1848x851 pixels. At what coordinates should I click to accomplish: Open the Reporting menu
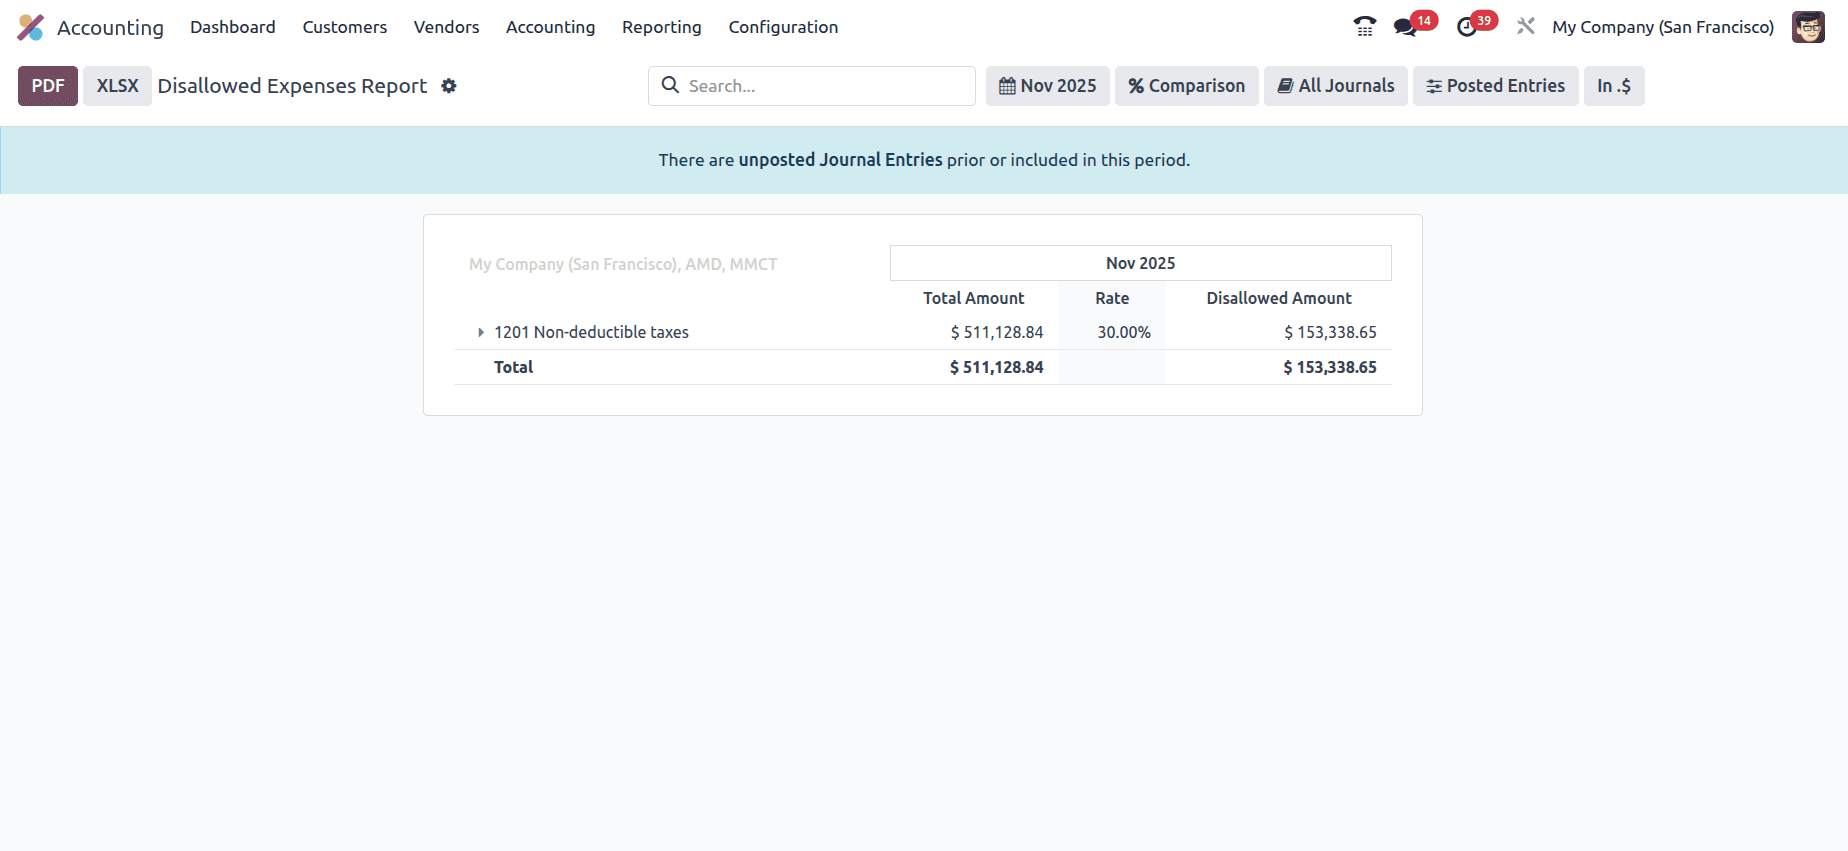[x=662, y=27]
